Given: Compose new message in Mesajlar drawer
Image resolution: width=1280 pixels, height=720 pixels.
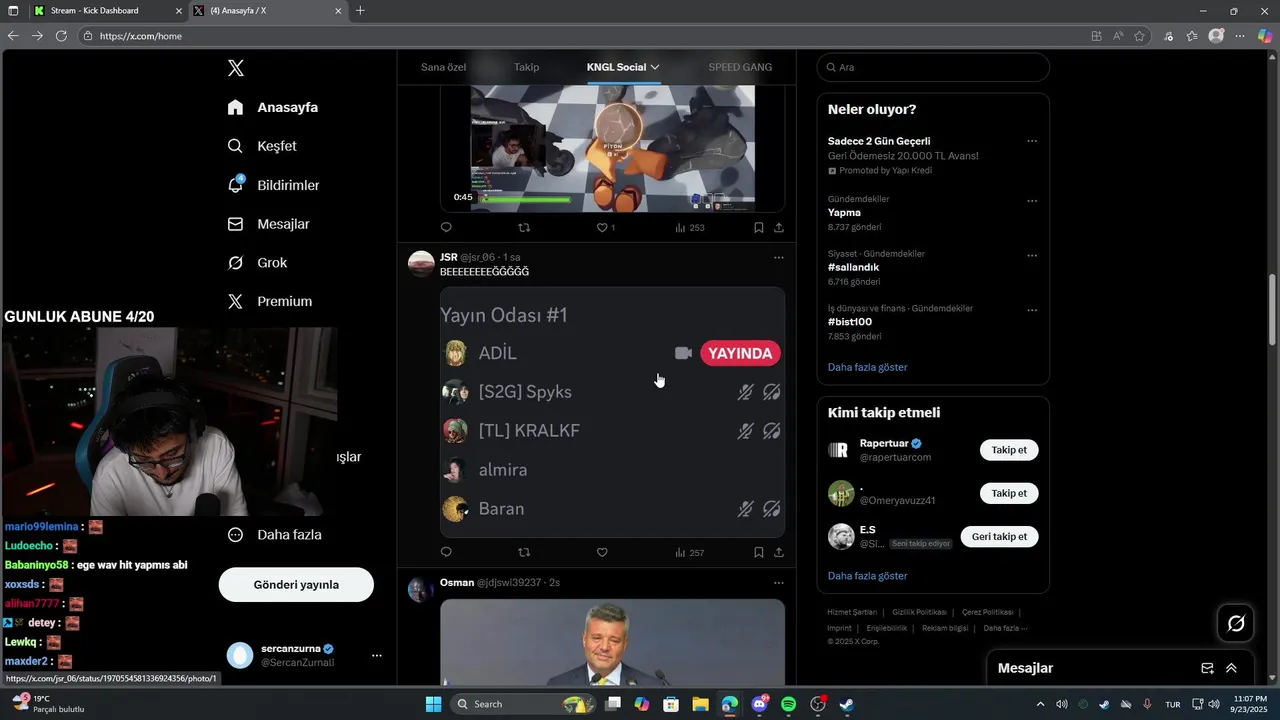Looking at the screenshot, I should tap(1207, 668).
